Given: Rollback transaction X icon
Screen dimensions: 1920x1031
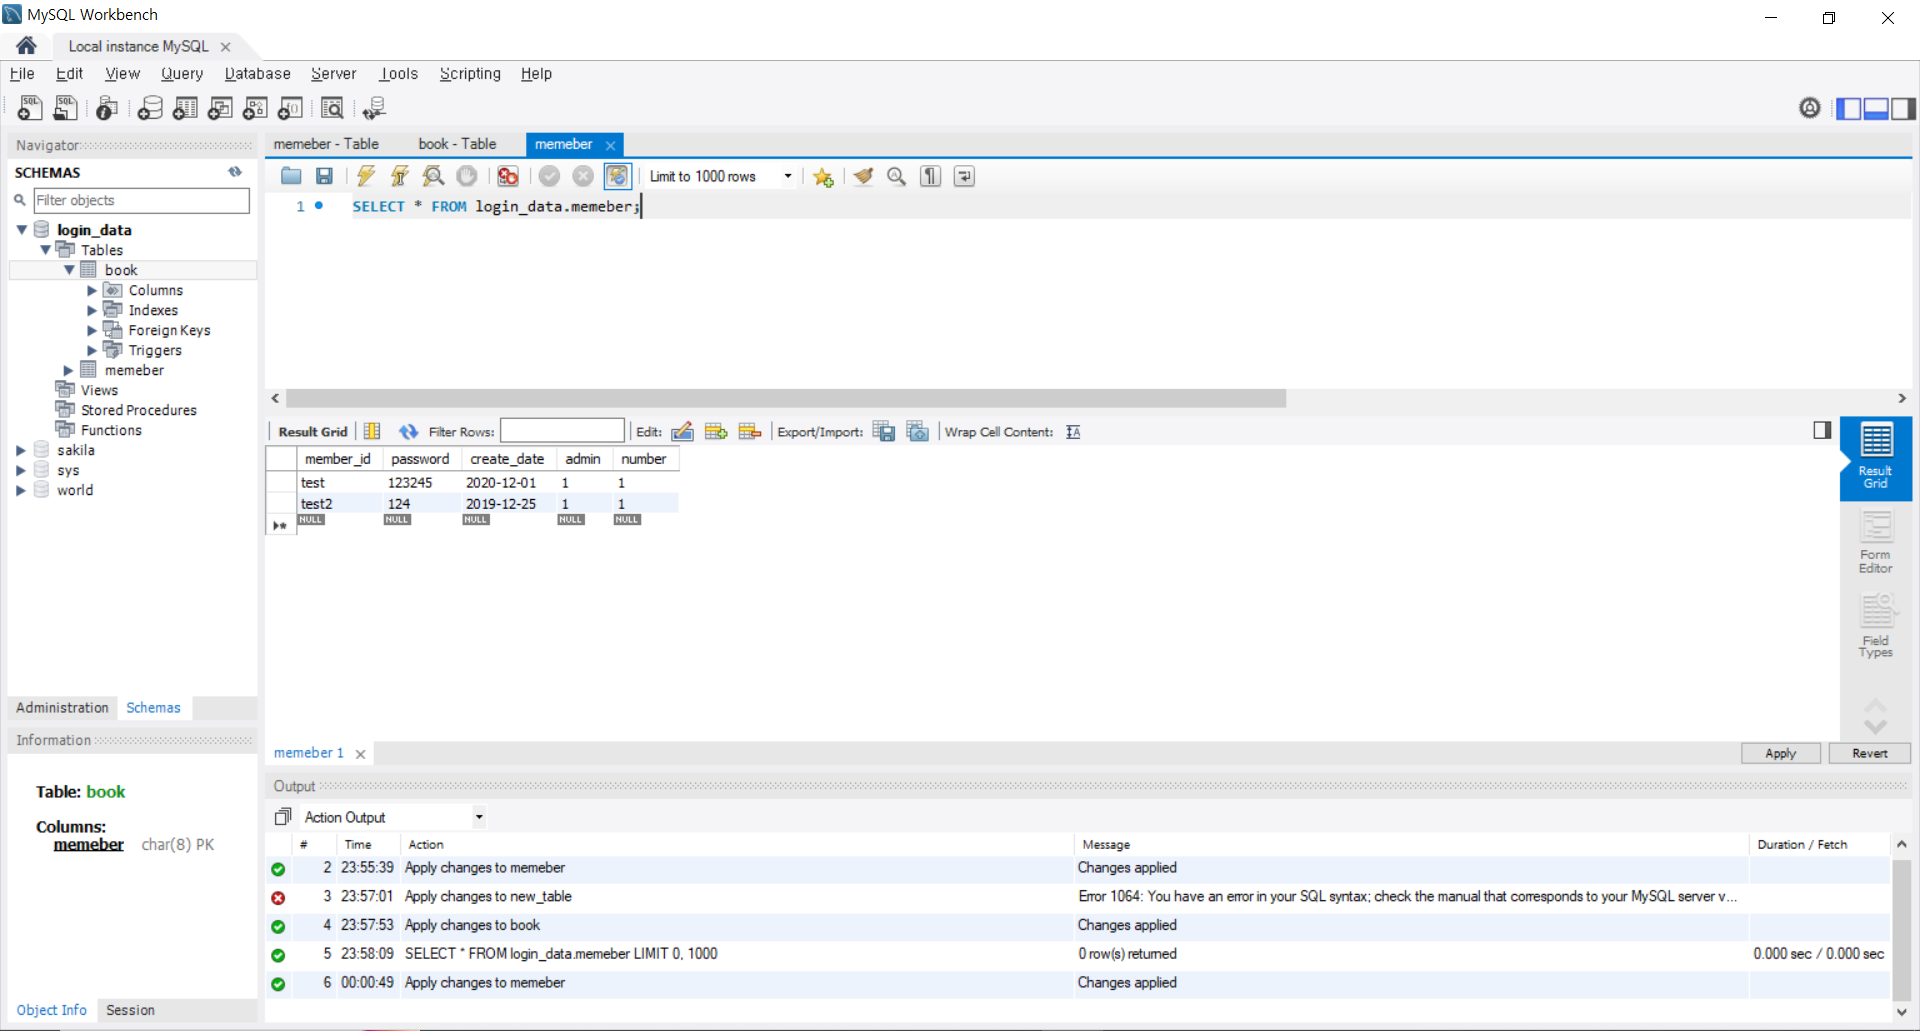Looking at the screenshot, I should (x=583, y=176).
